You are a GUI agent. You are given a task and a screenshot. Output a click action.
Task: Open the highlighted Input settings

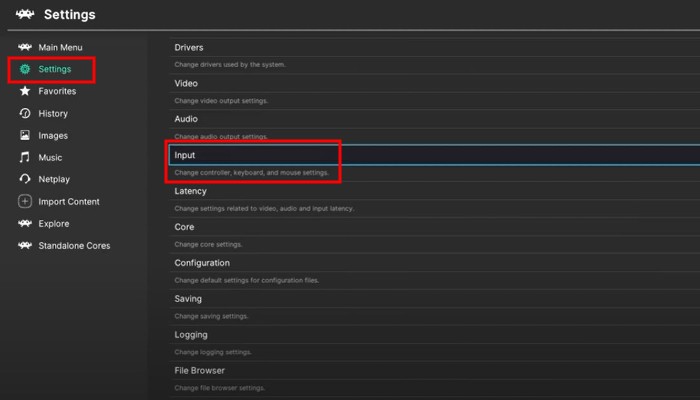434,155
